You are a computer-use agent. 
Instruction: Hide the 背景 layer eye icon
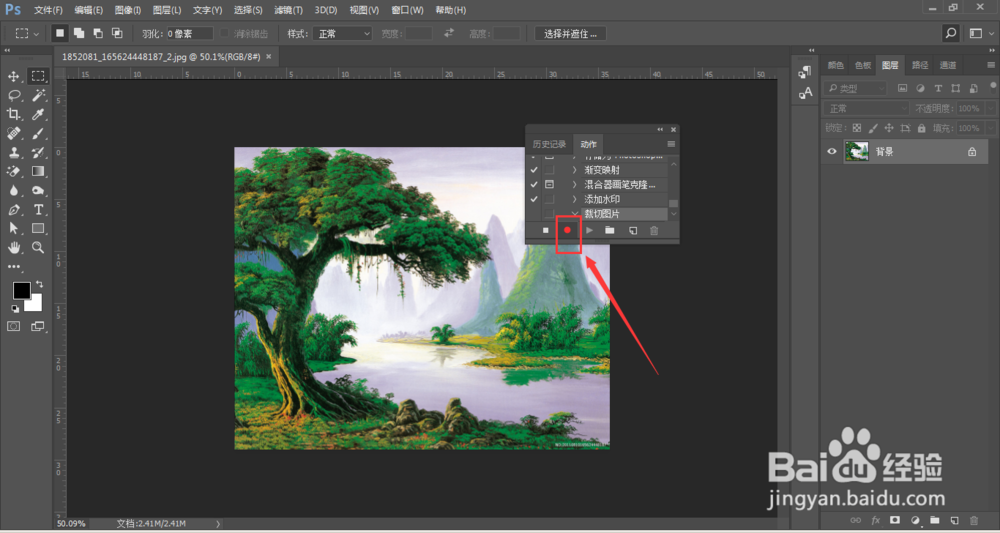[x=832, y=152]
